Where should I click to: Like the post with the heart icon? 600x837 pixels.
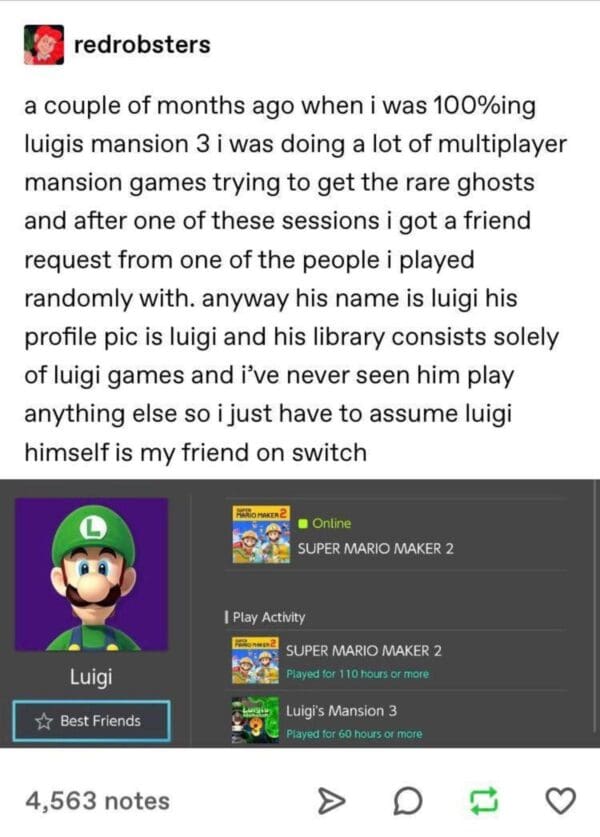[560, 801]
